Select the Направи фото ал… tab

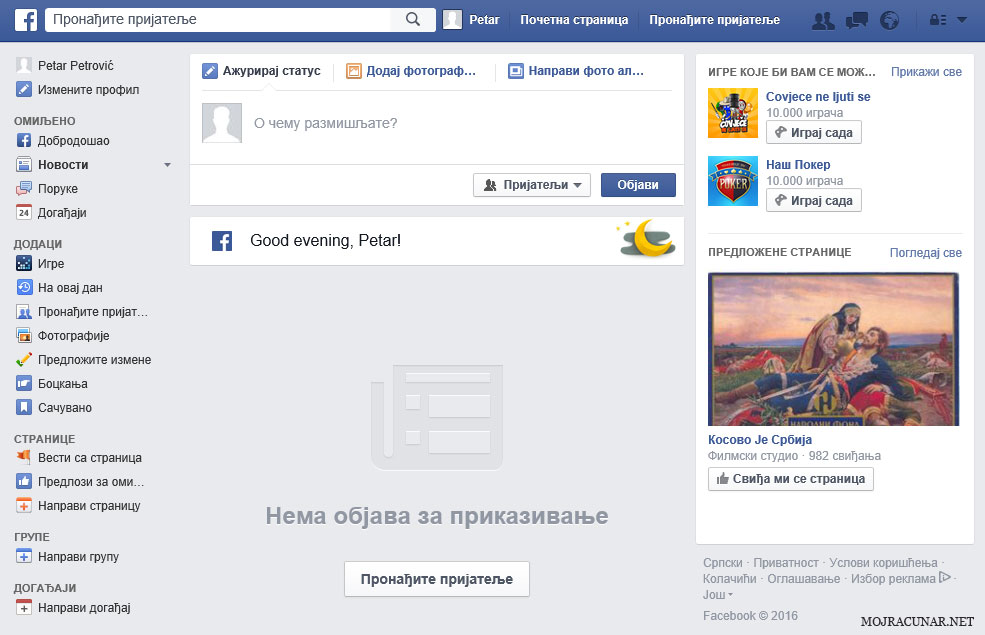click(576, 71)
